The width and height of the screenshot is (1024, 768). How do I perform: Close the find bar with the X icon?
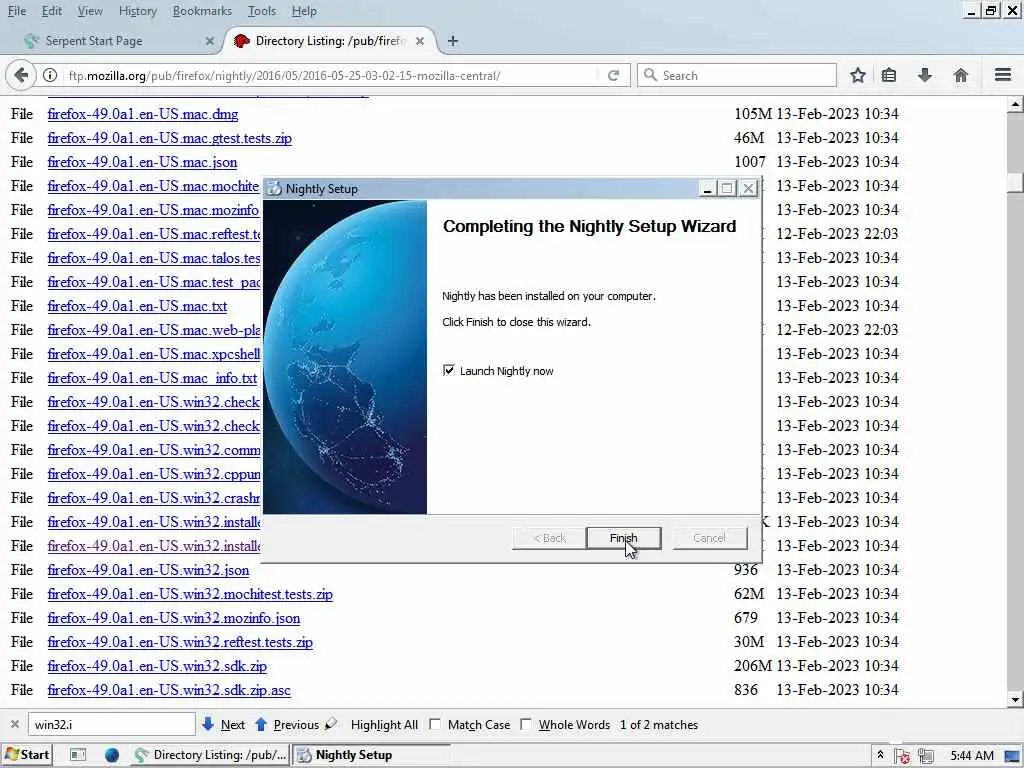click(x=14, y=724)
